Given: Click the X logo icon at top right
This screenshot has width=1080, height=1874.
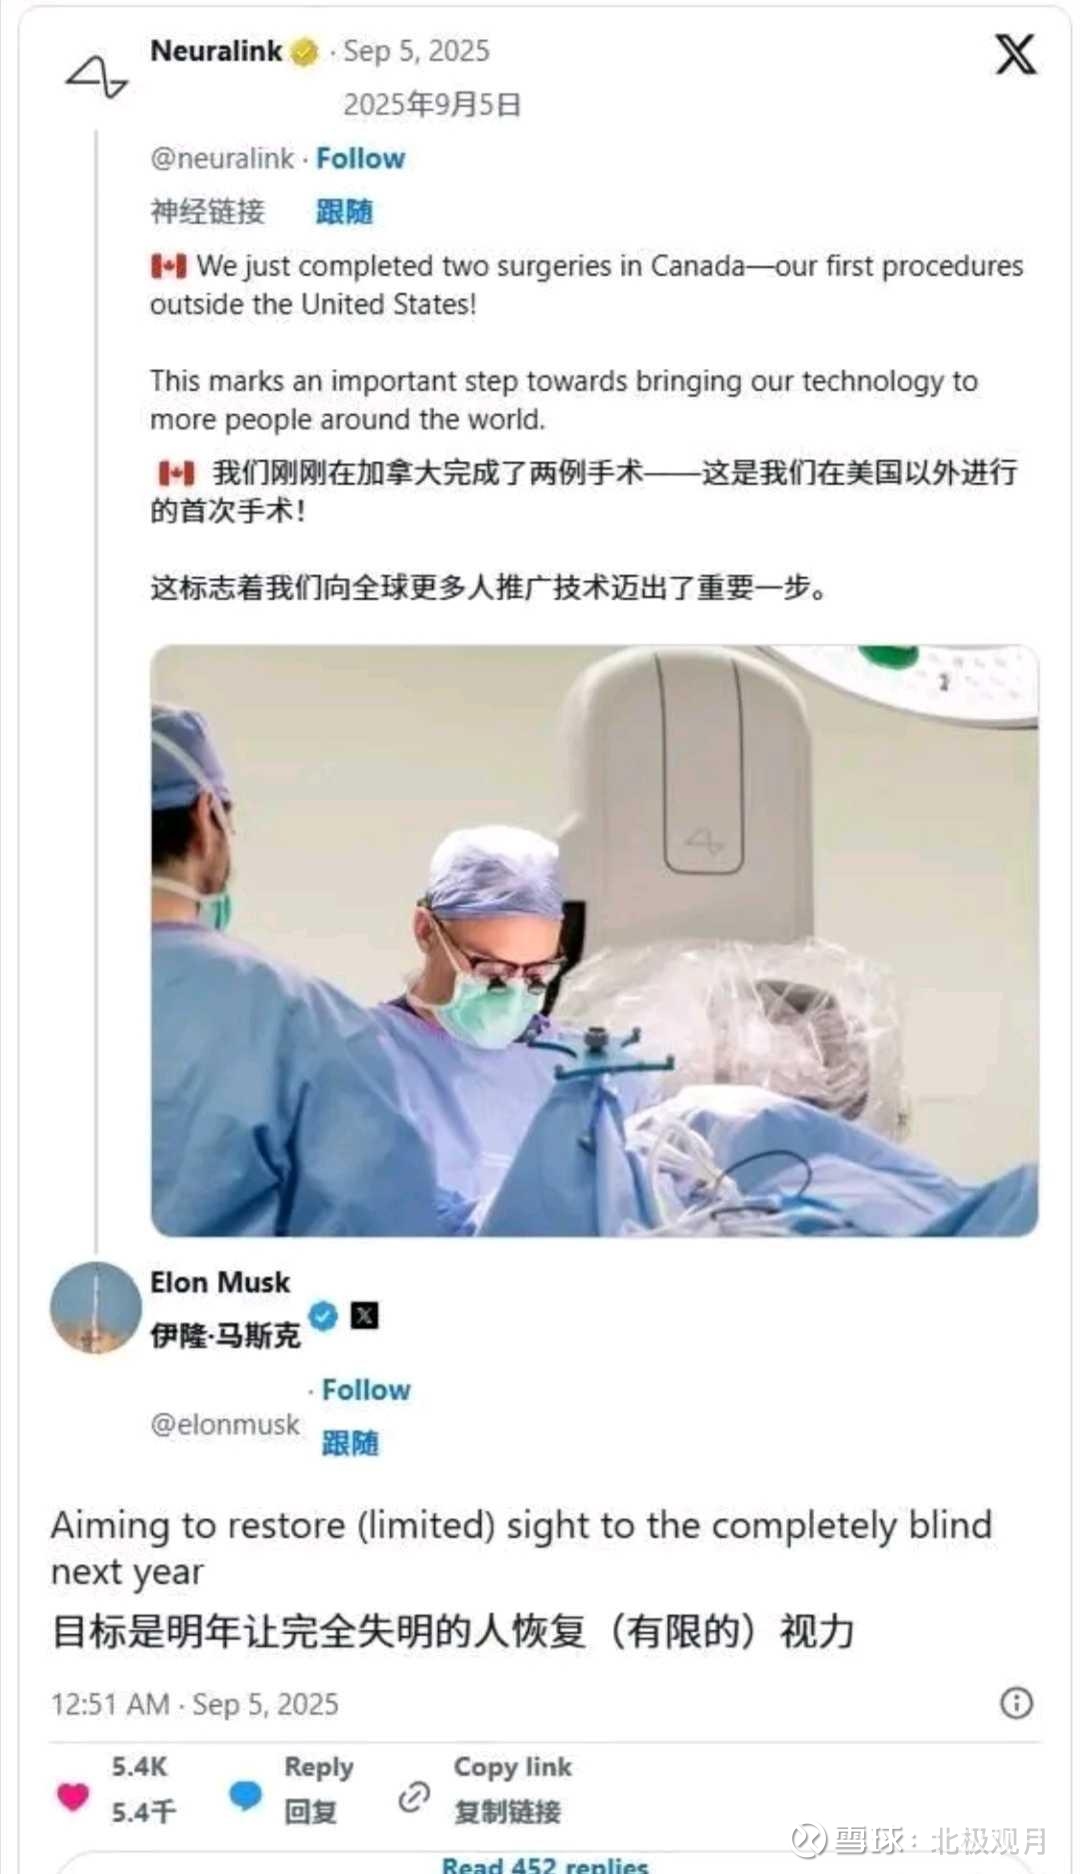Looking at the screenshot, I should click(1015, 54).
